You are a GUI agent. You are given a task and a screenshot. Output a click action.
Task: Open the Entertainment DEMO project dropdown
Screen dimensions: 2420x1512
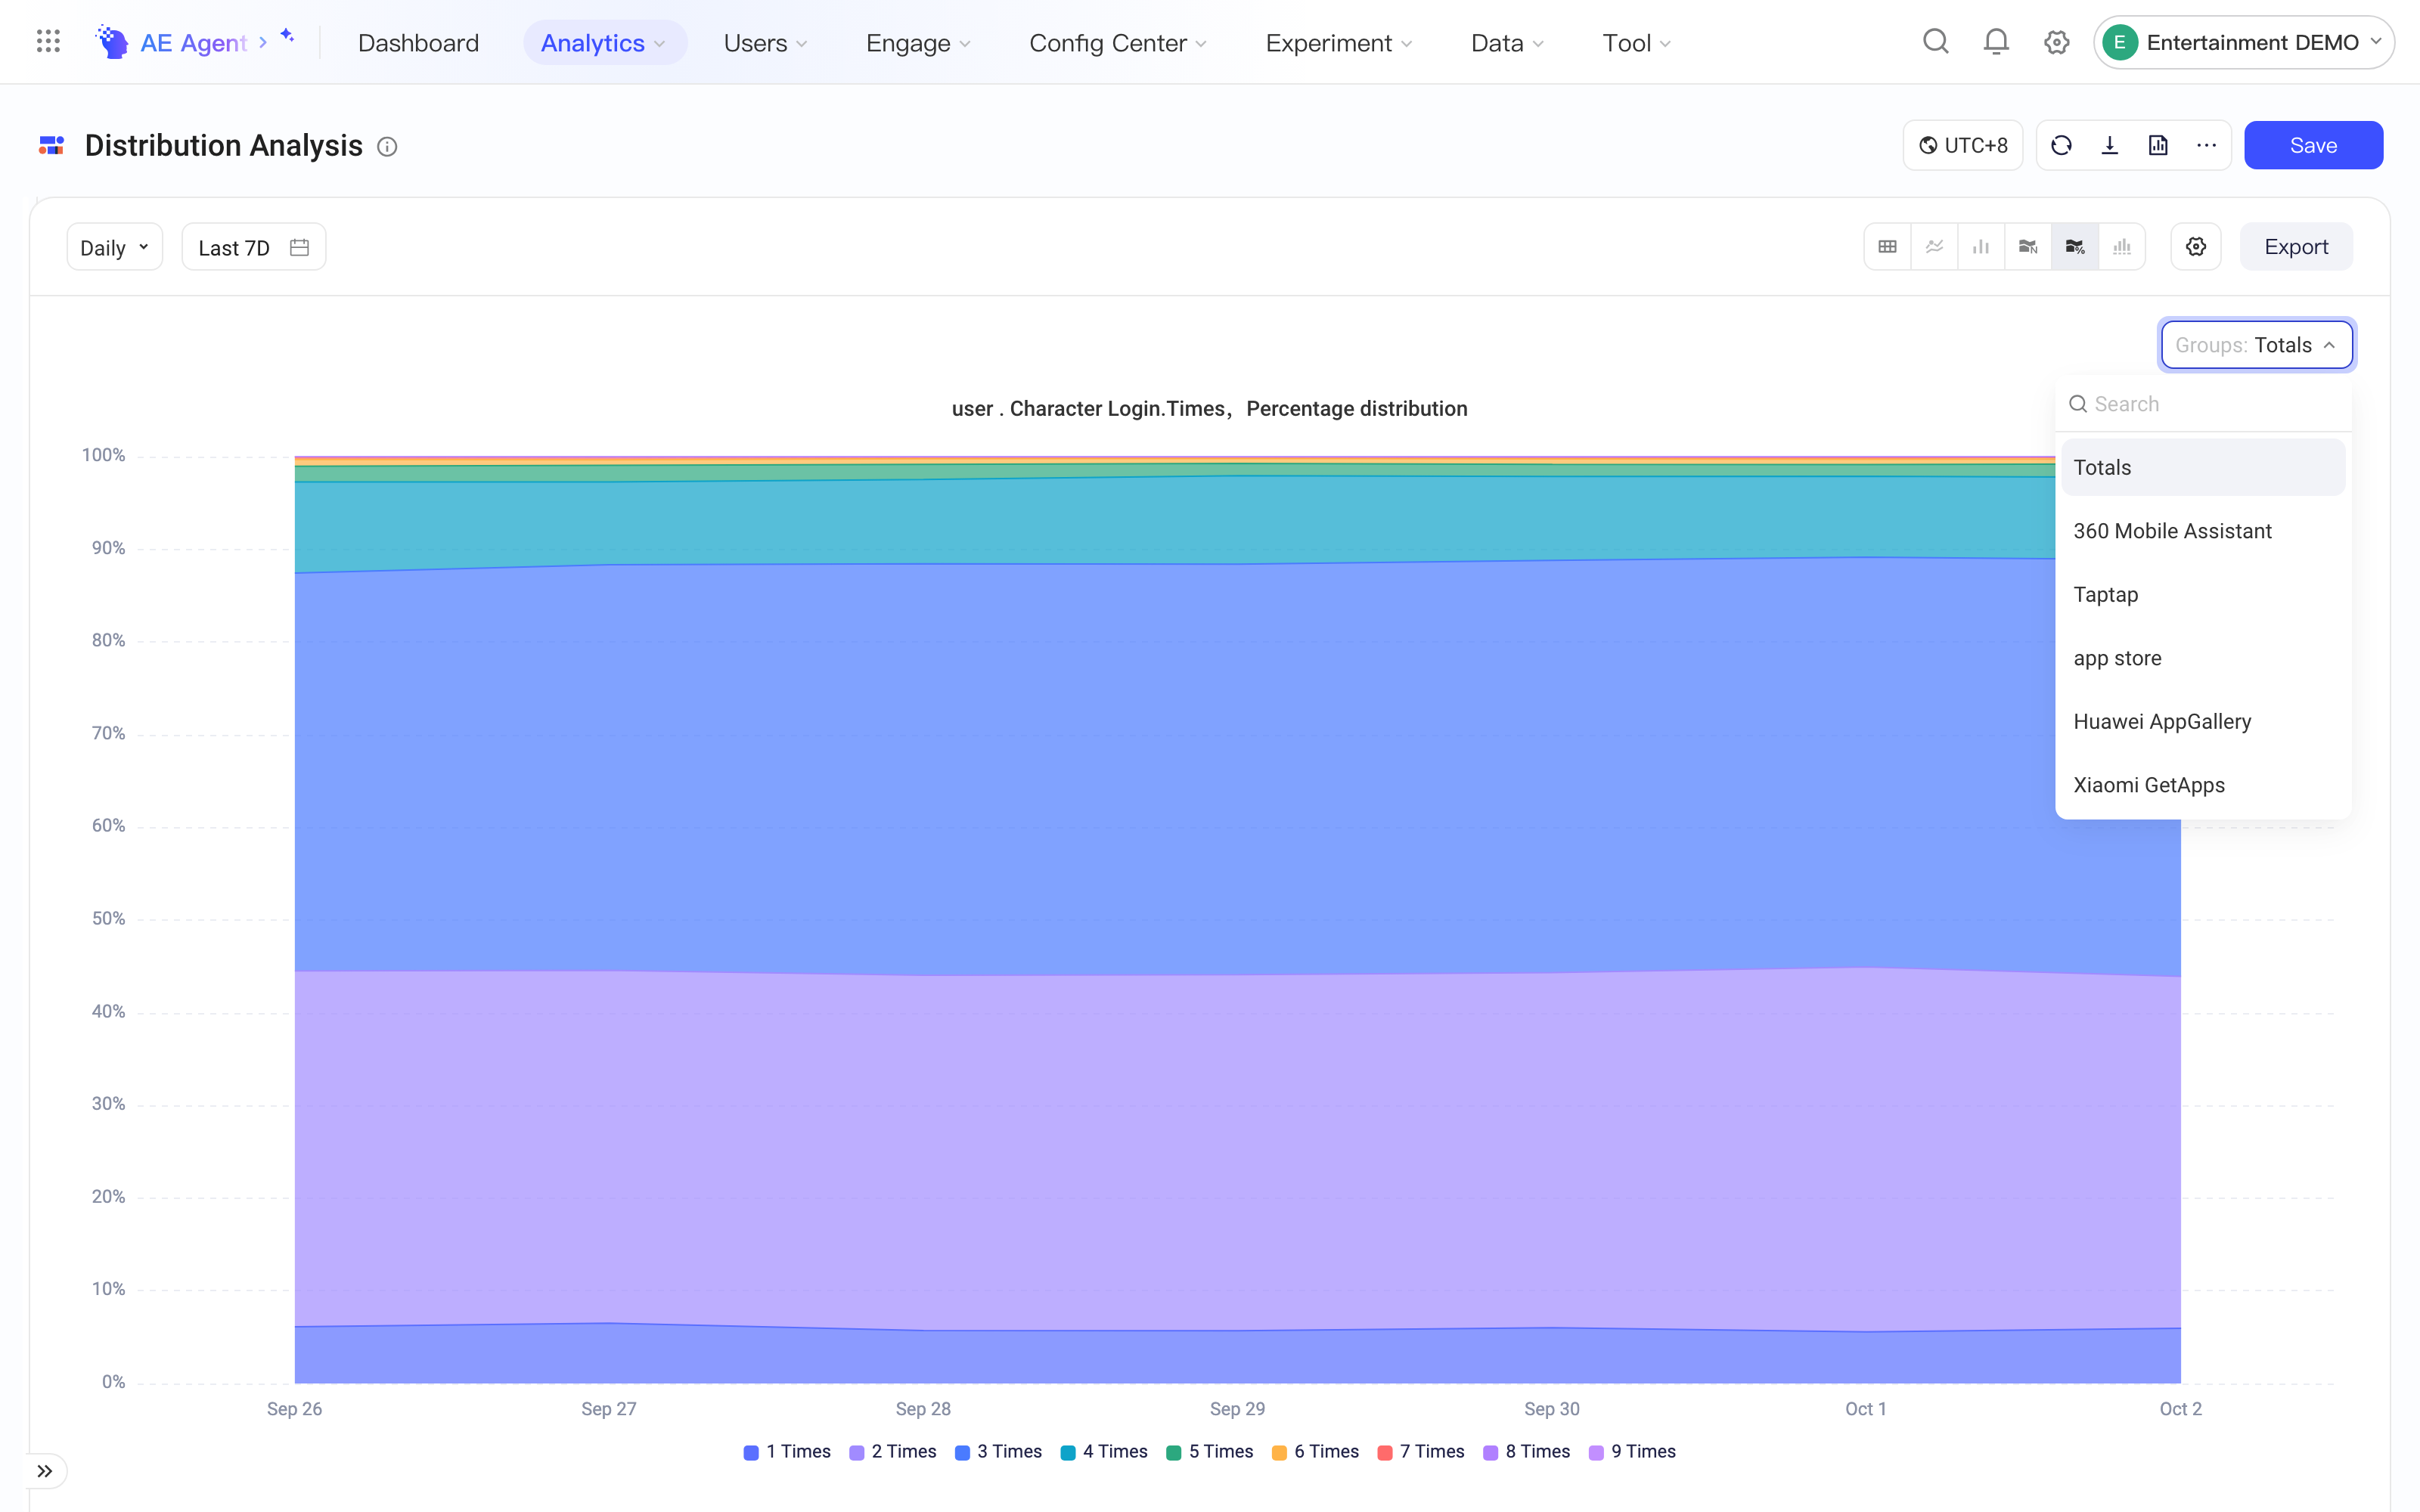click(x=2244, y=42)
